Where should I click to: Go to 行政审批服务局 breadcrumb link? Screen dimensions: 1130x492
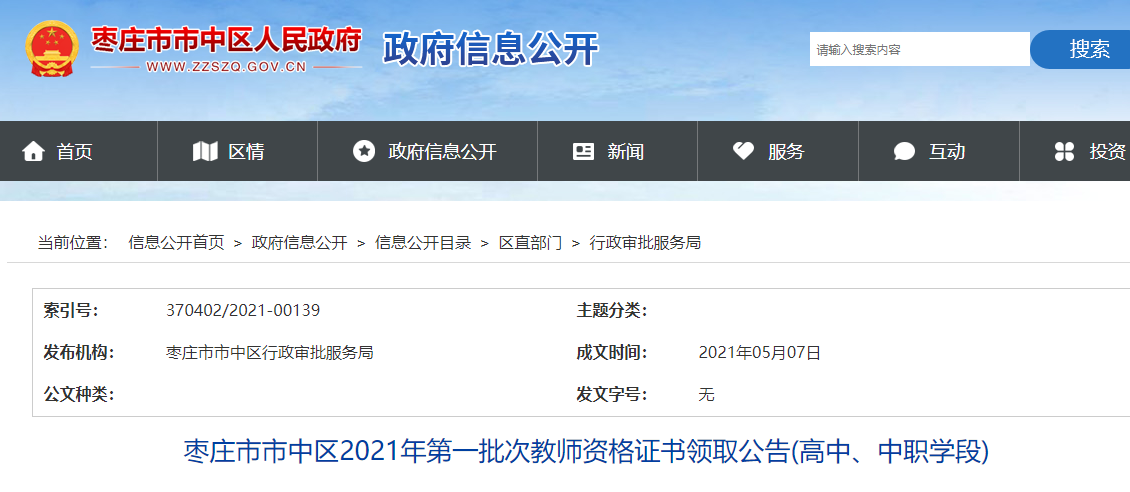point(646,243)
